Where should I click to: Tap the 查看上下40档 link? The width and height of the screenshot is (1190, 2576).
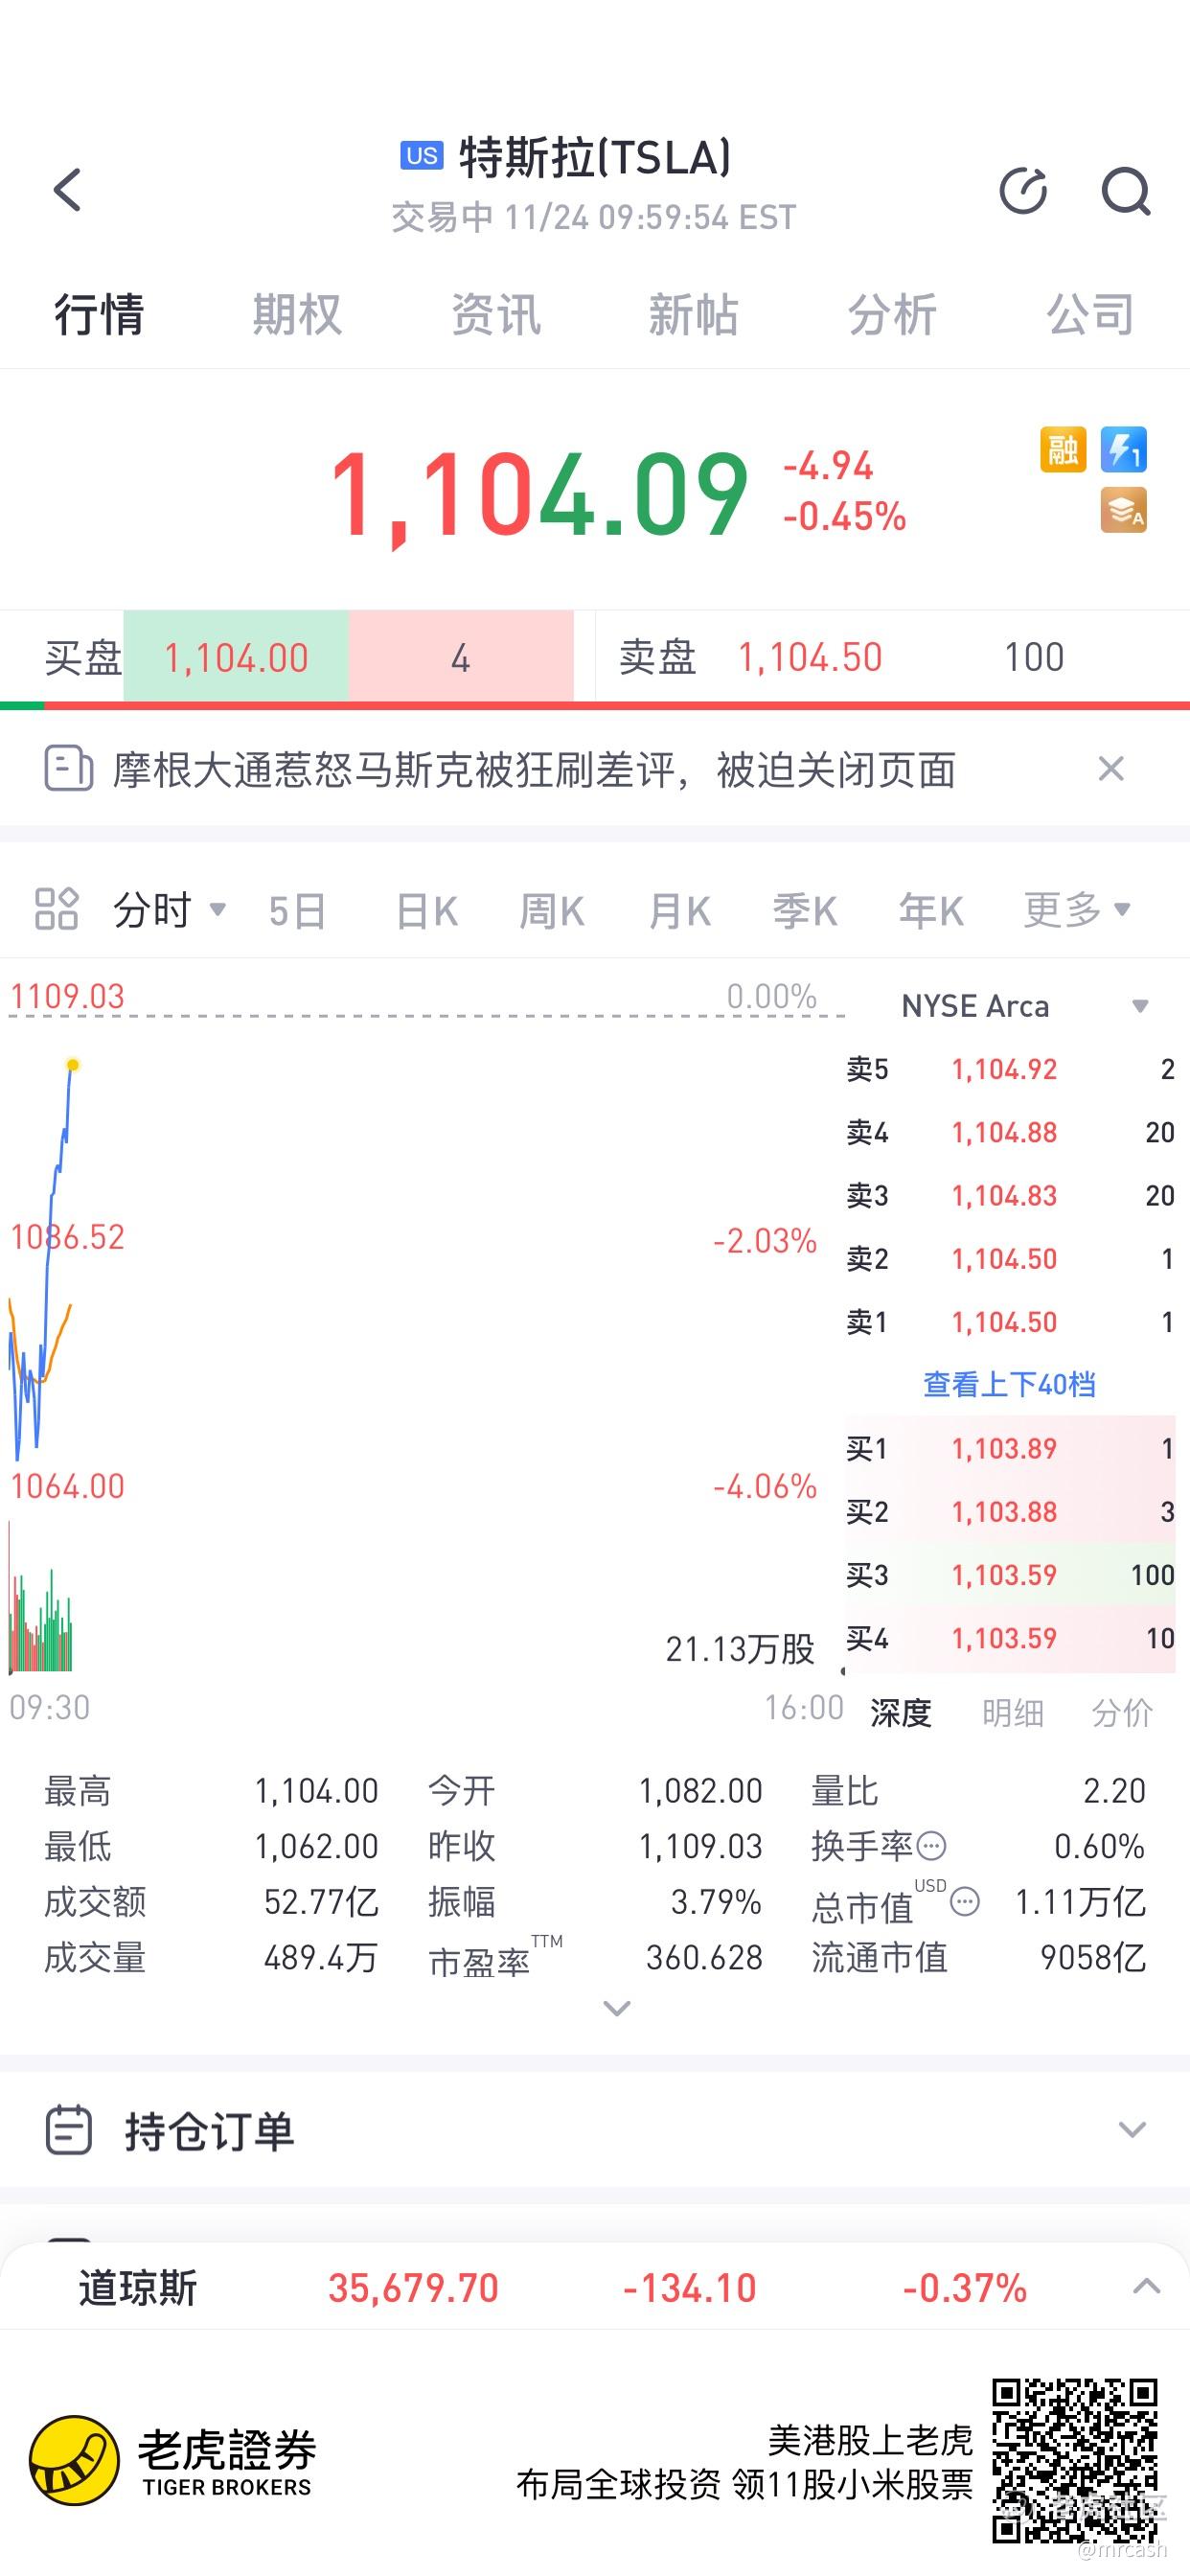(x=1009, y=1384)
